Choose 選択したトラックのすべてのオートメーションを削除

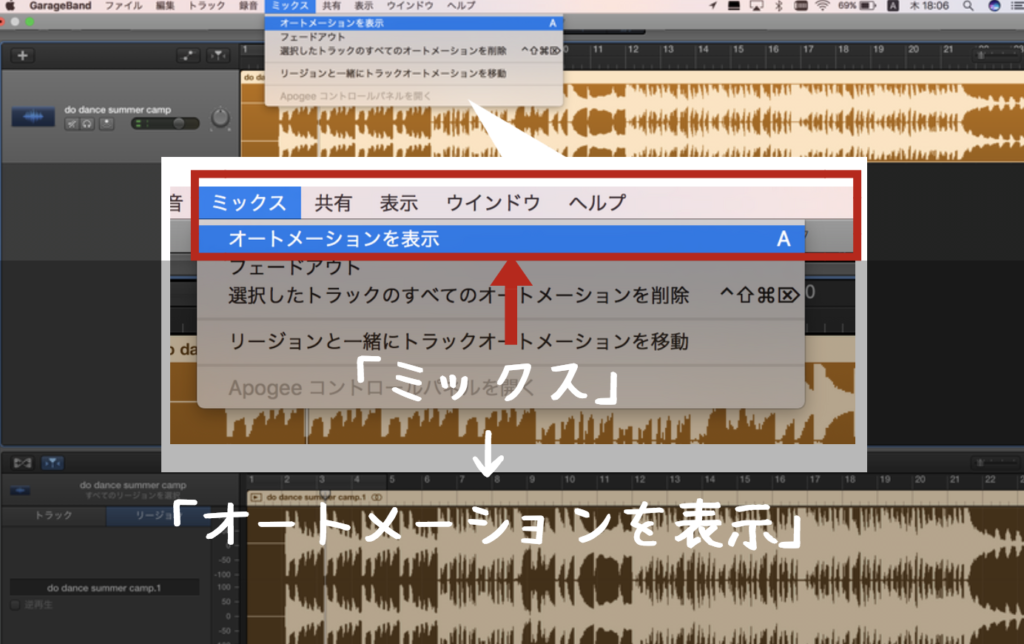point(414,50)
